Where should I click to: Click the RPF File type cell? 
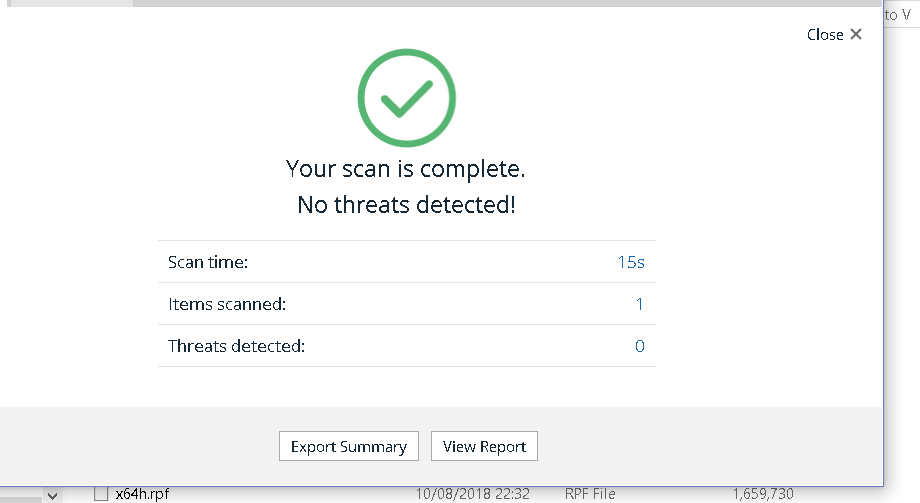point(590,494)
